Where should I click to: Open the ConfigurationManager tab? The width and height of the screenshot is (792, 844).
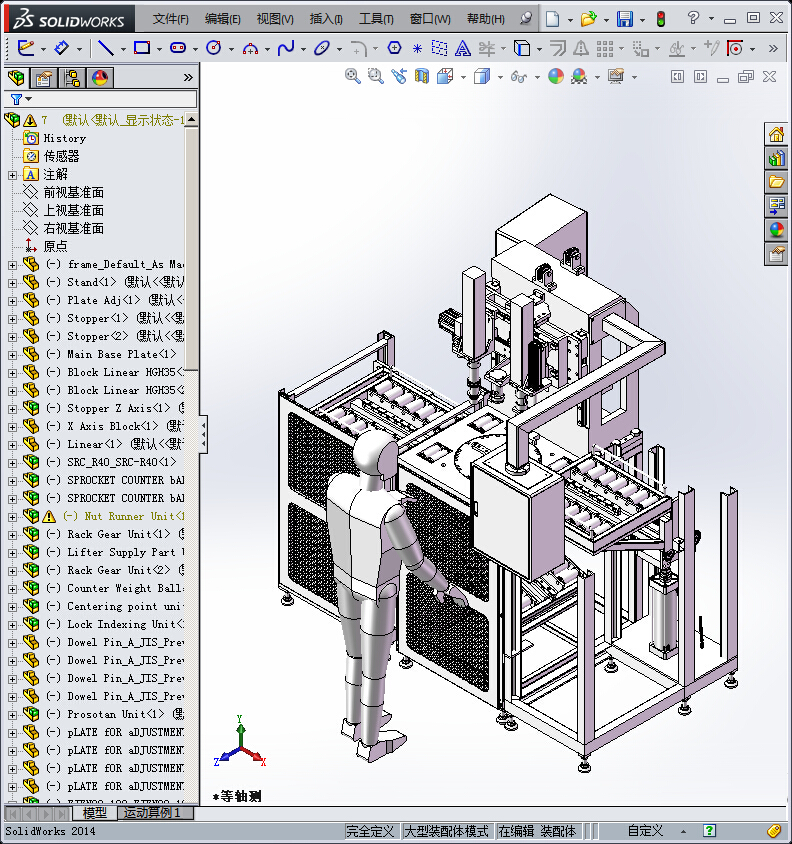[72, 78]
